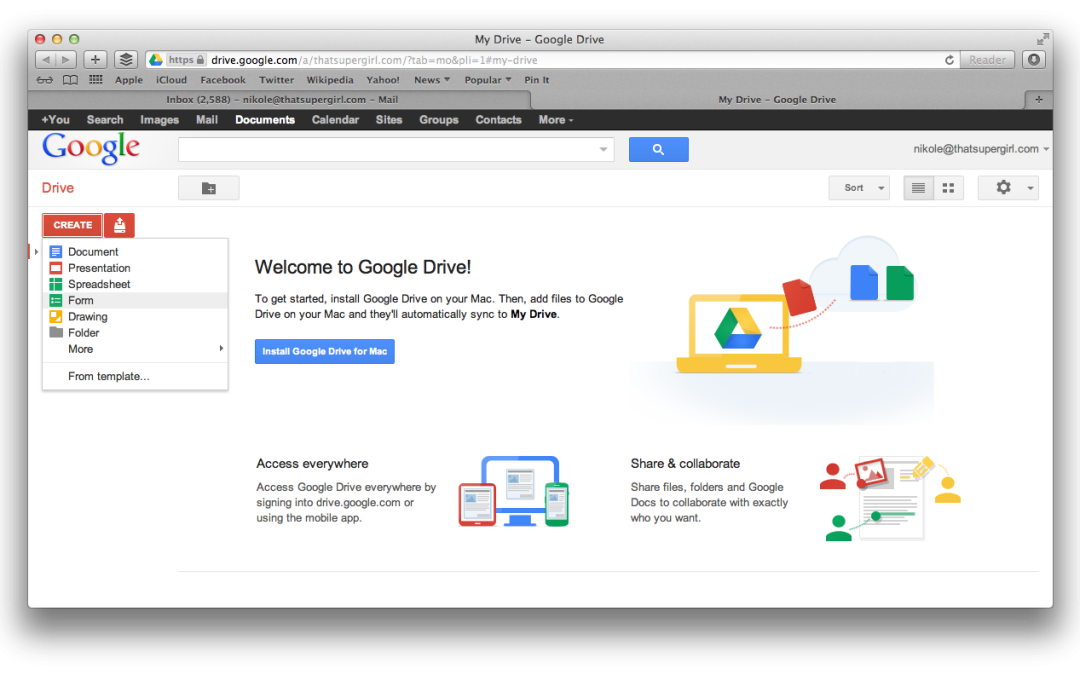Open the Facebook bookmark
The width and height of the screenshot is (1080, 675).
click(223, 80)
